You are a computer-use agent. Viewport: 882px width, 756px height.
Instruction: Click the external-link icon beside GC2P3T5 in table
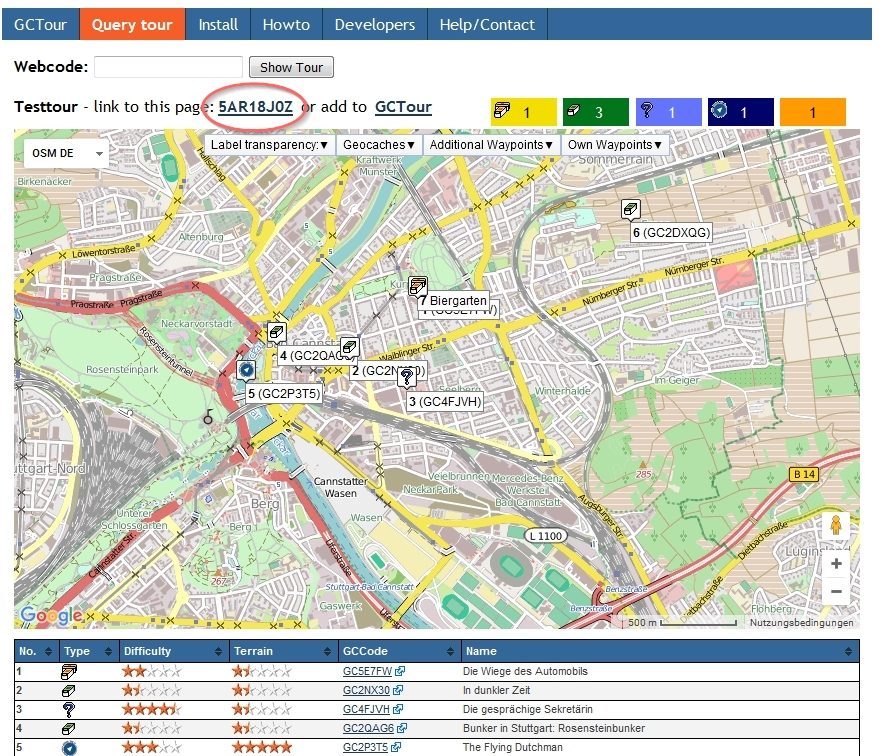coord(396,748)
